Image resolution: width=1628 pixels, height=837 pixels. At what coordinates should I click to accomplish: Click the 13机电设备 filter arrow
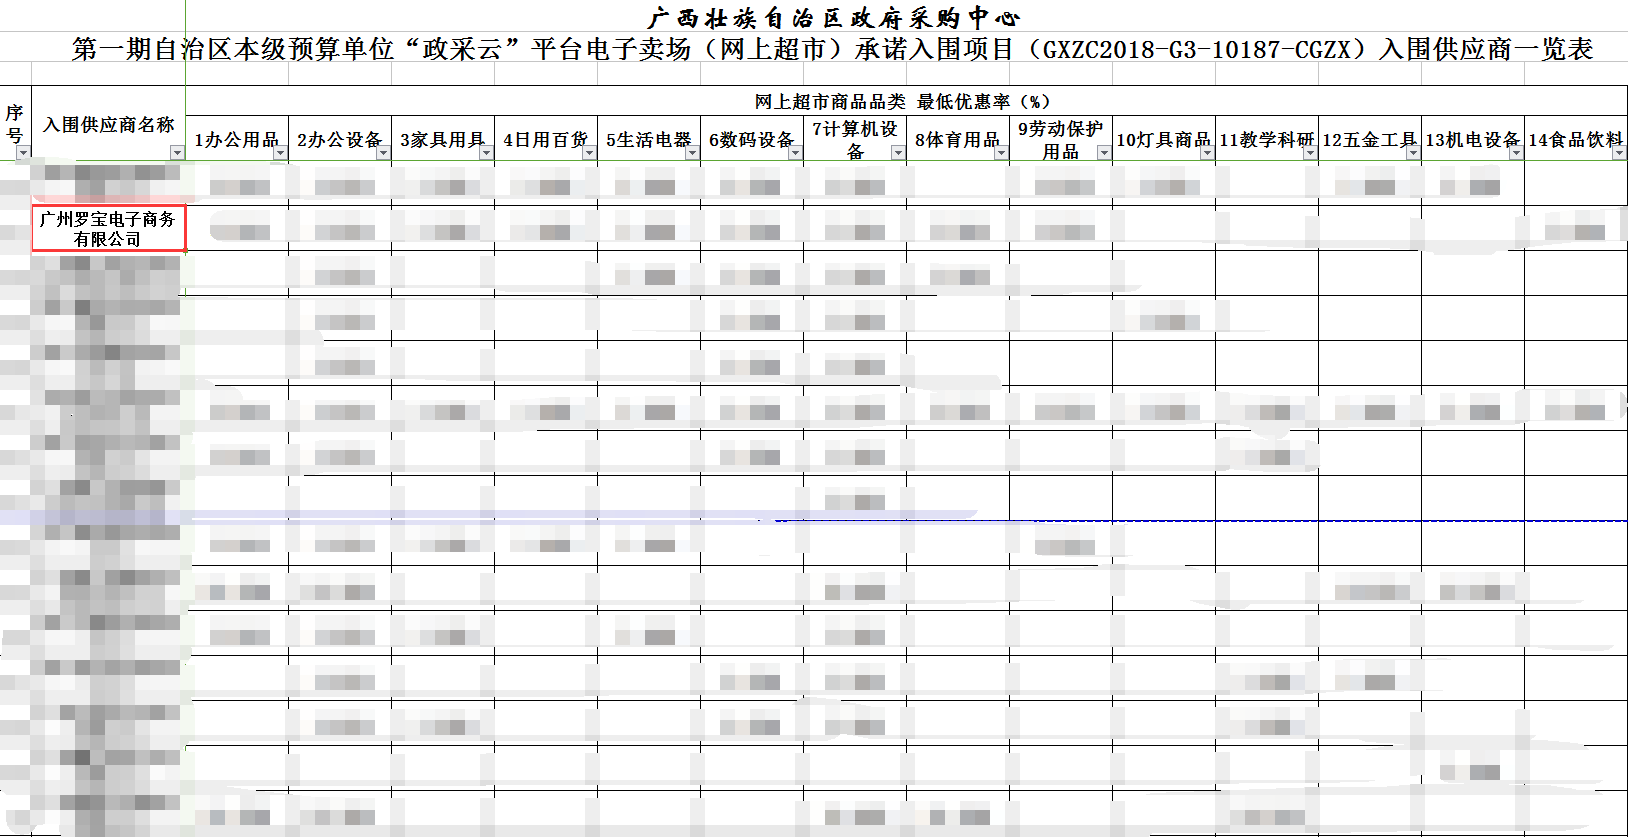pos(1516,153)
